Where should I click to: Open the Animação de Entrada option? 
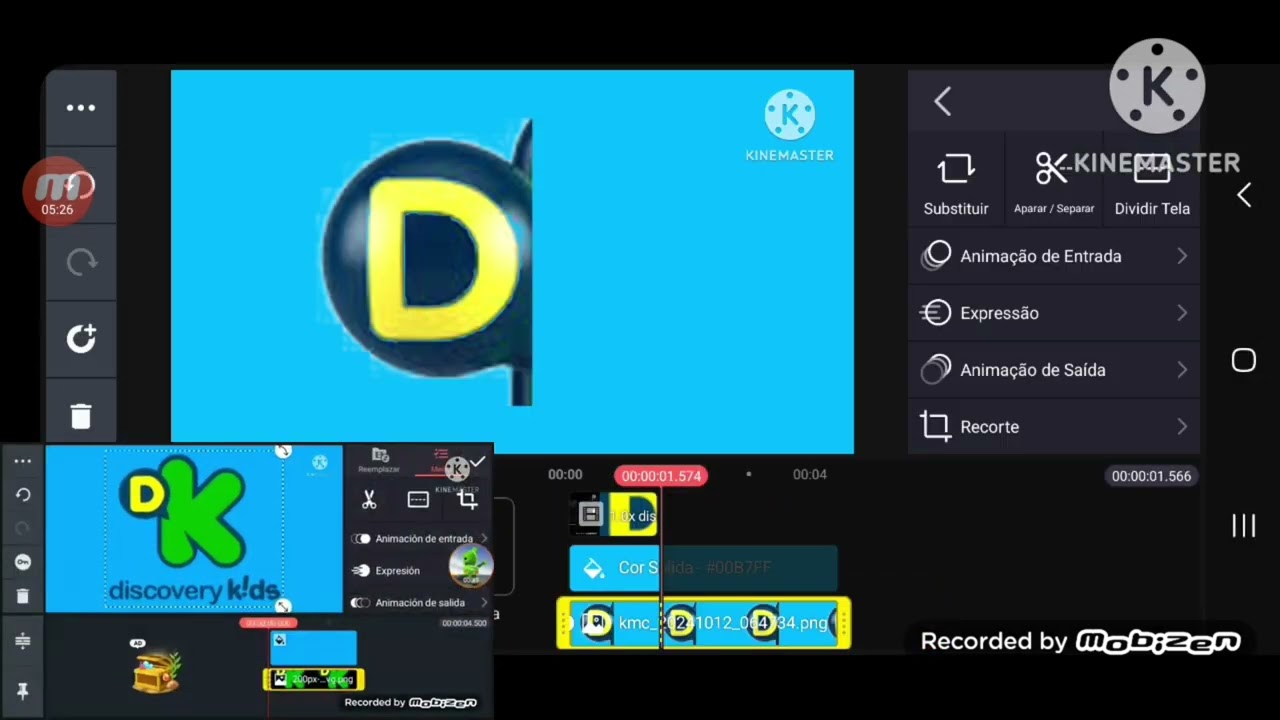pyautogui.click(x=1054, y=256)
